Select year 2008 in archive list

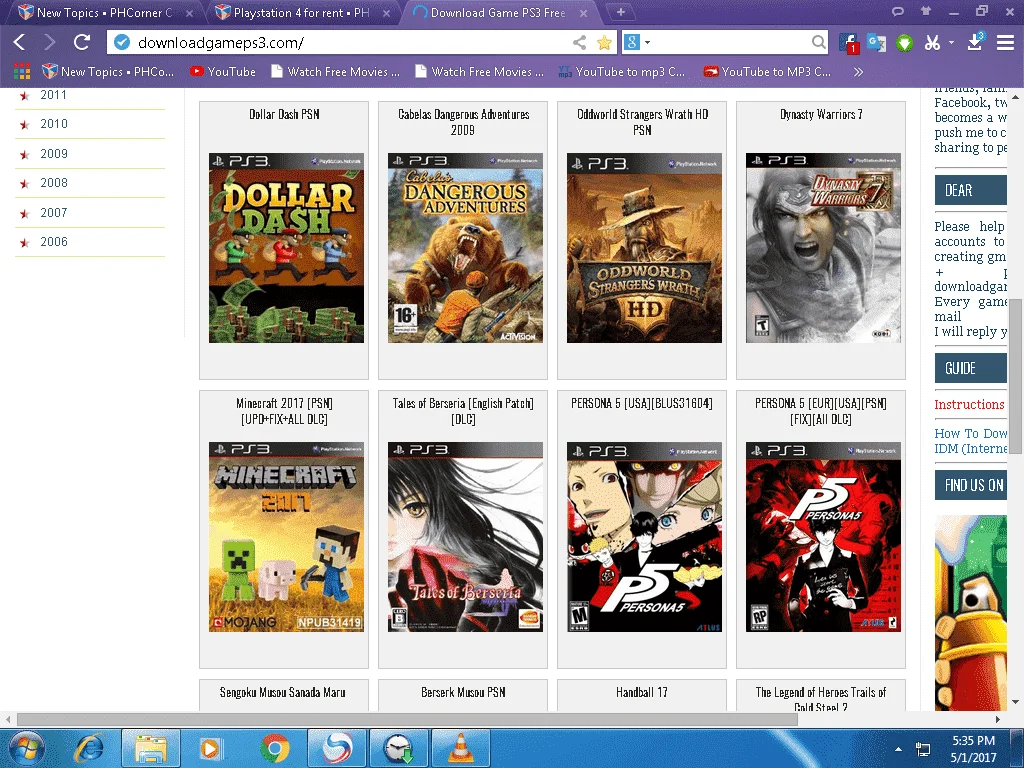click(54, 183)
